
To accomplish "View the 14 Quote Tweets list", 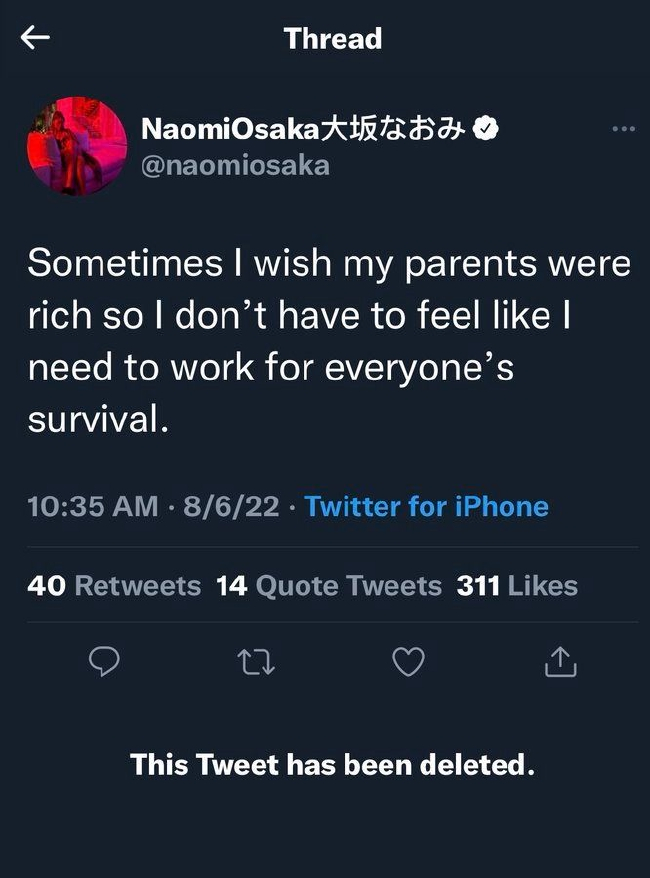I will (x=329, y=585).
